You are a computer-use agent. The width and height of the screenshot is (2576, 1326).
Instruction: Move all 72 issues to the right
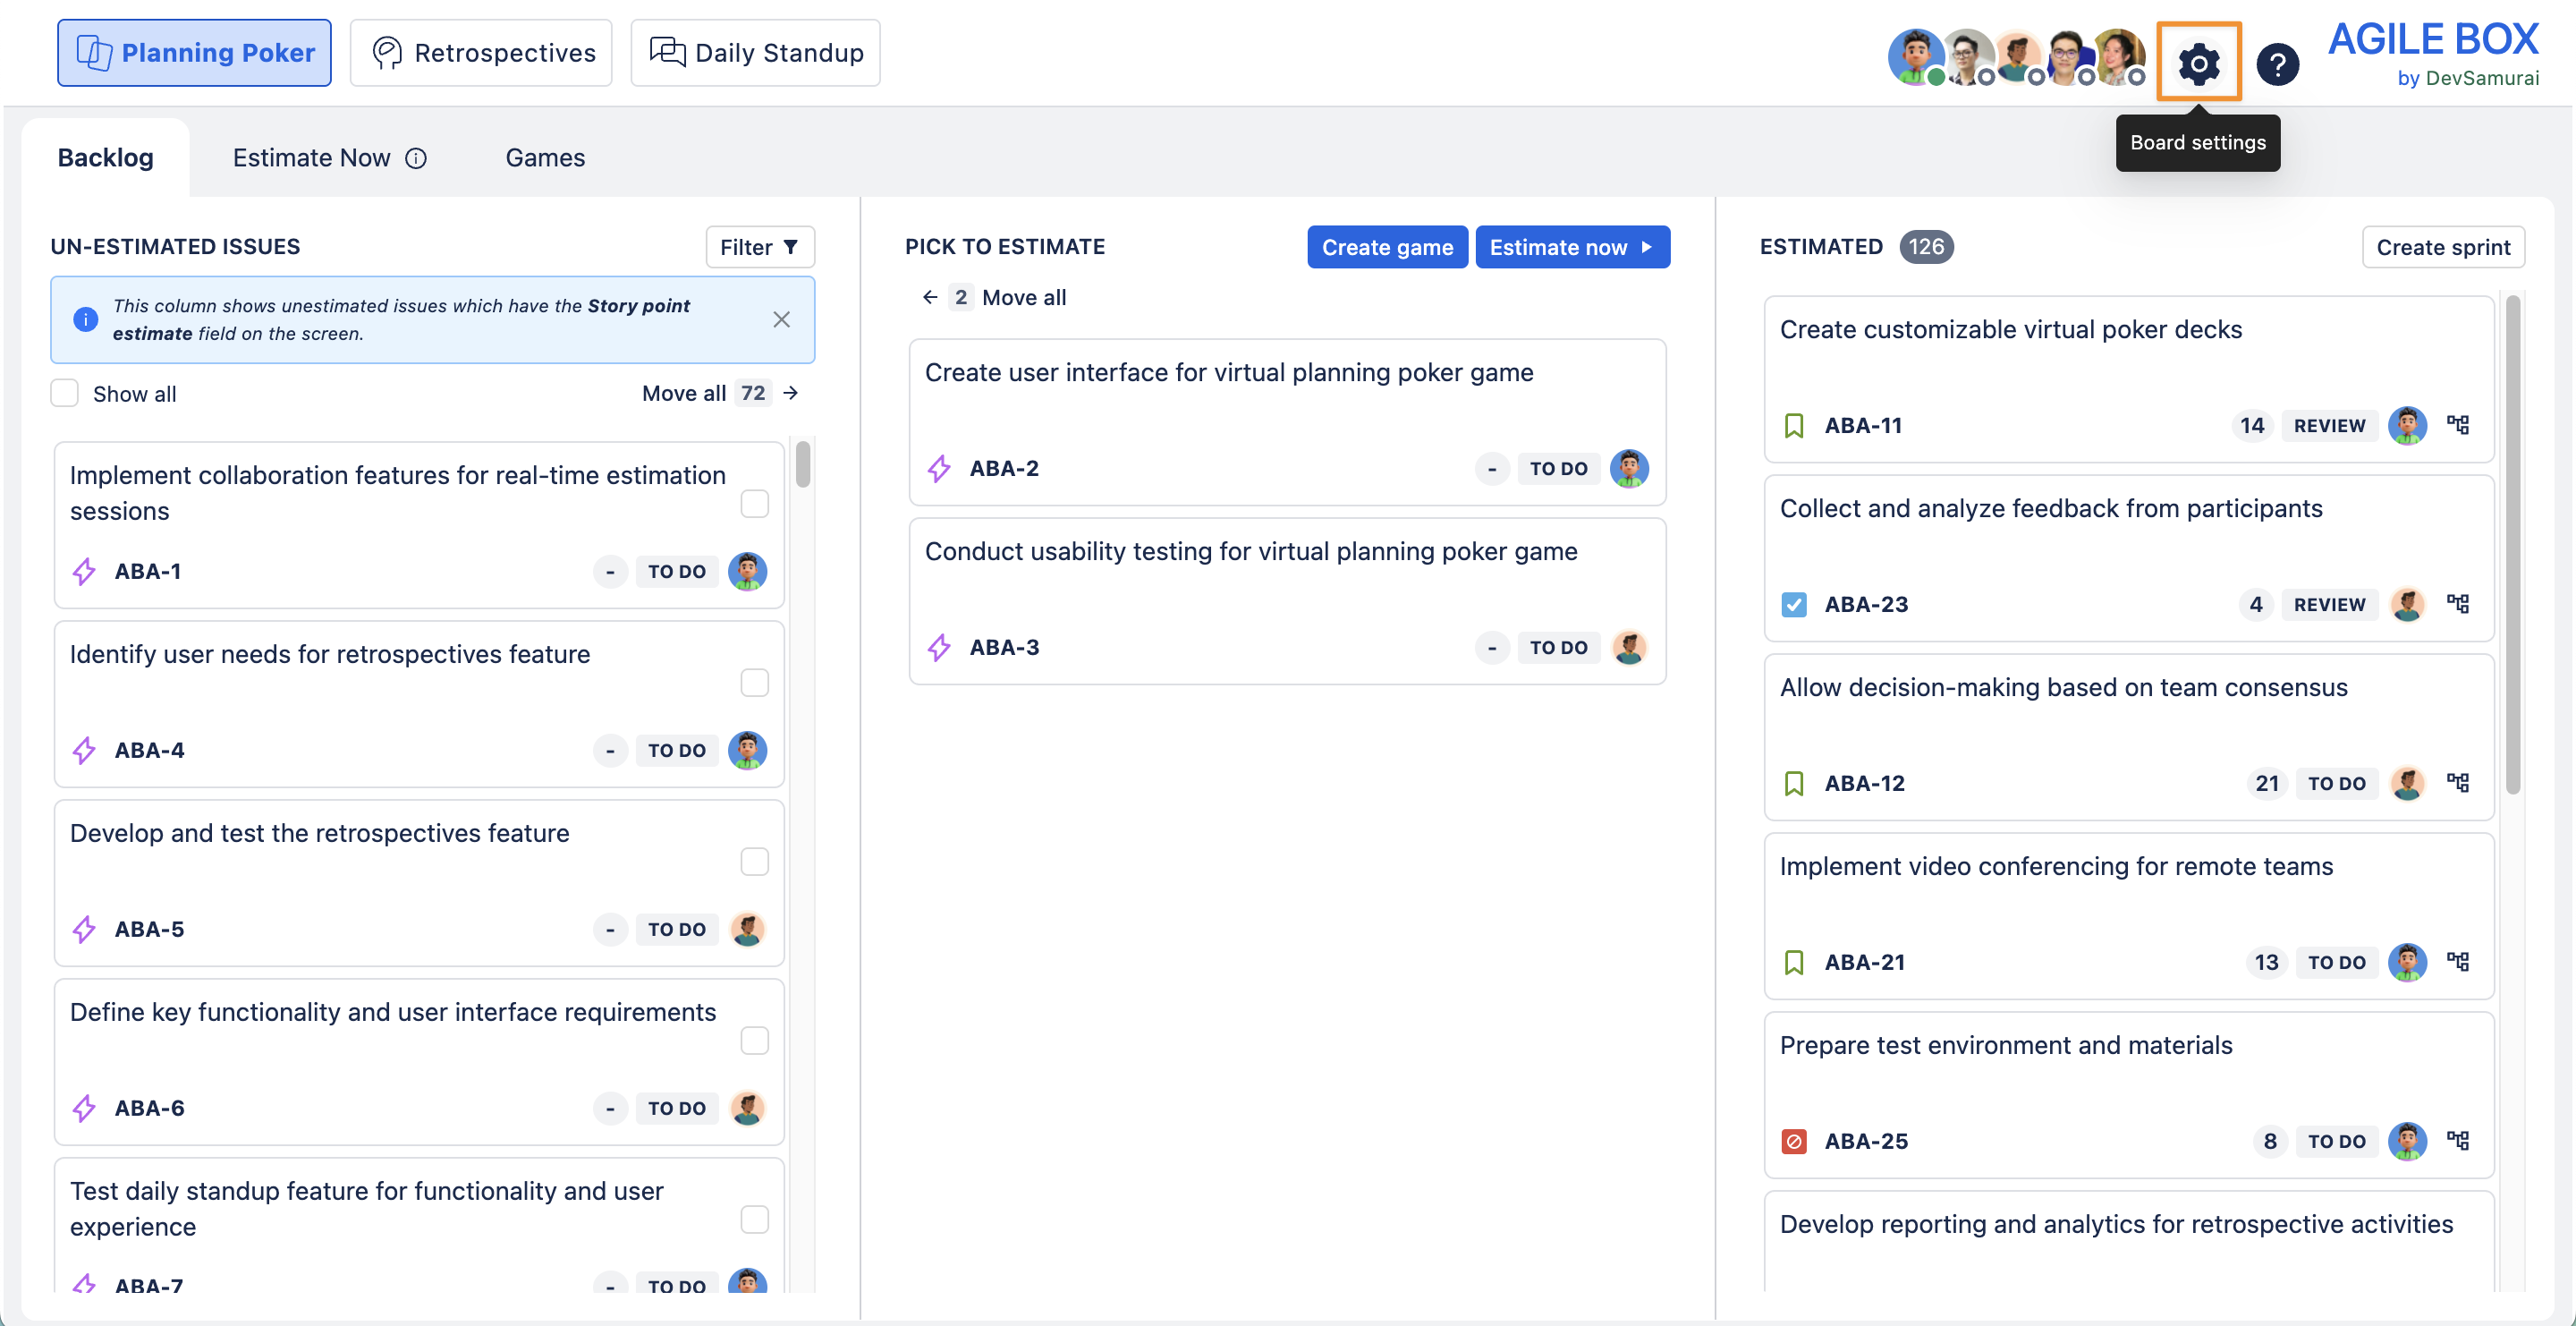pos(720,393)
